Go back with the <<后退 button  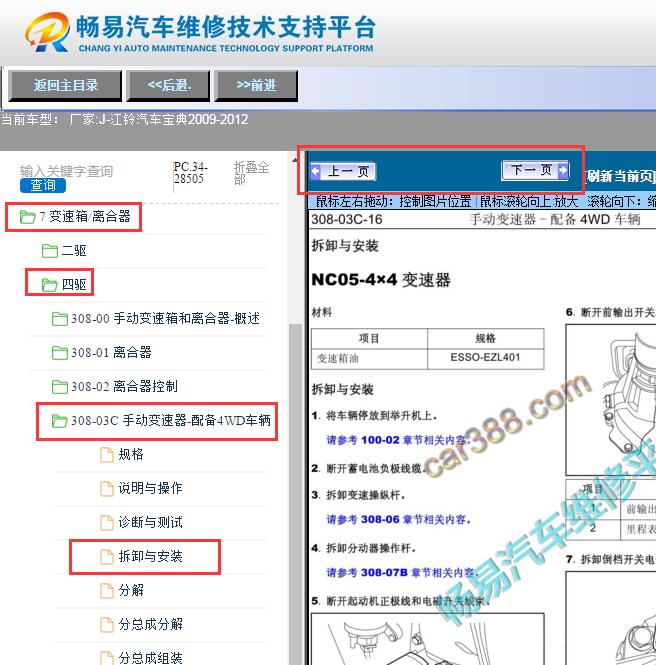click(x=169, y=86)
